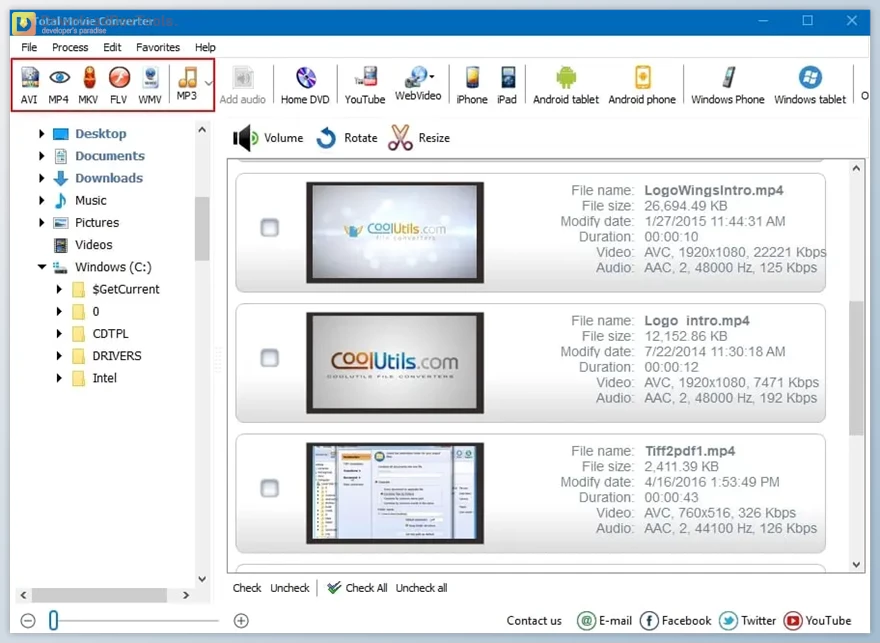Open the E-mail contact link
The image size is (880, 643).
coord(604,621)
